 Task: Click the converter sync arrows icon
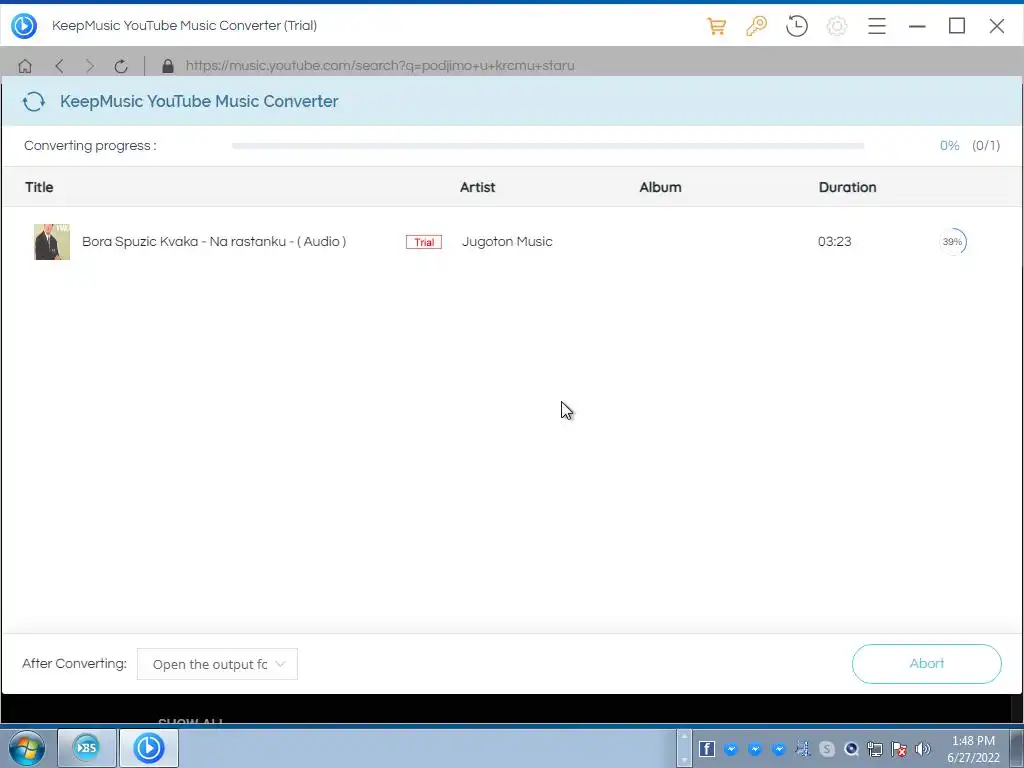[34, 102]
